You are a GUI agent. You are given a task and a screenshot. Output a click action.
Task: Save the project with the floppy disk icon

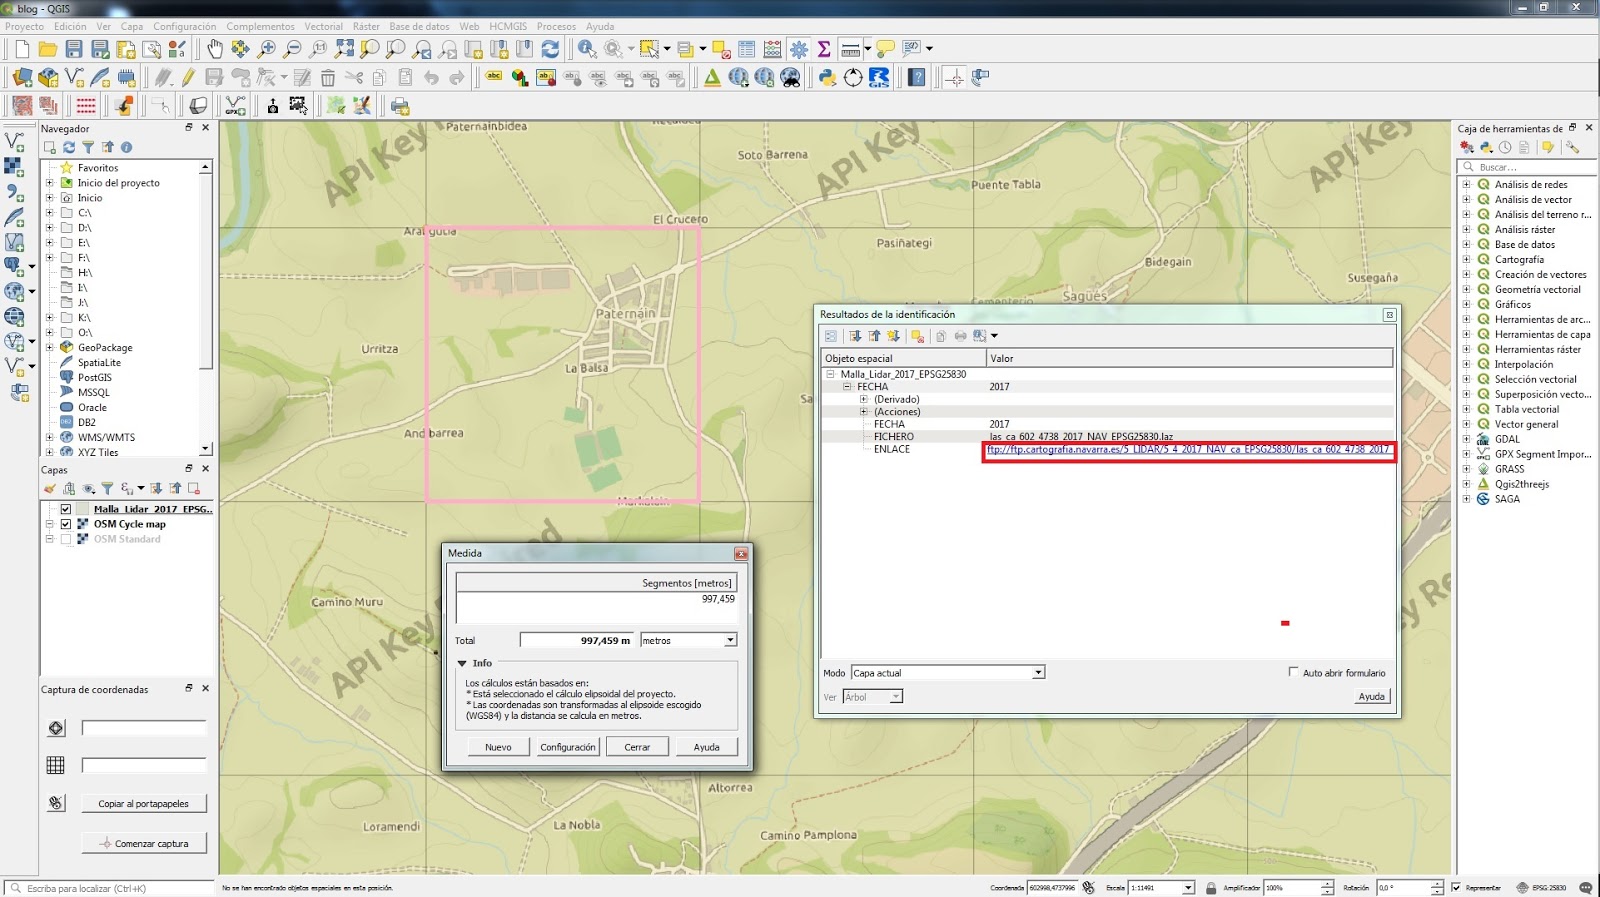coord(74,49)
